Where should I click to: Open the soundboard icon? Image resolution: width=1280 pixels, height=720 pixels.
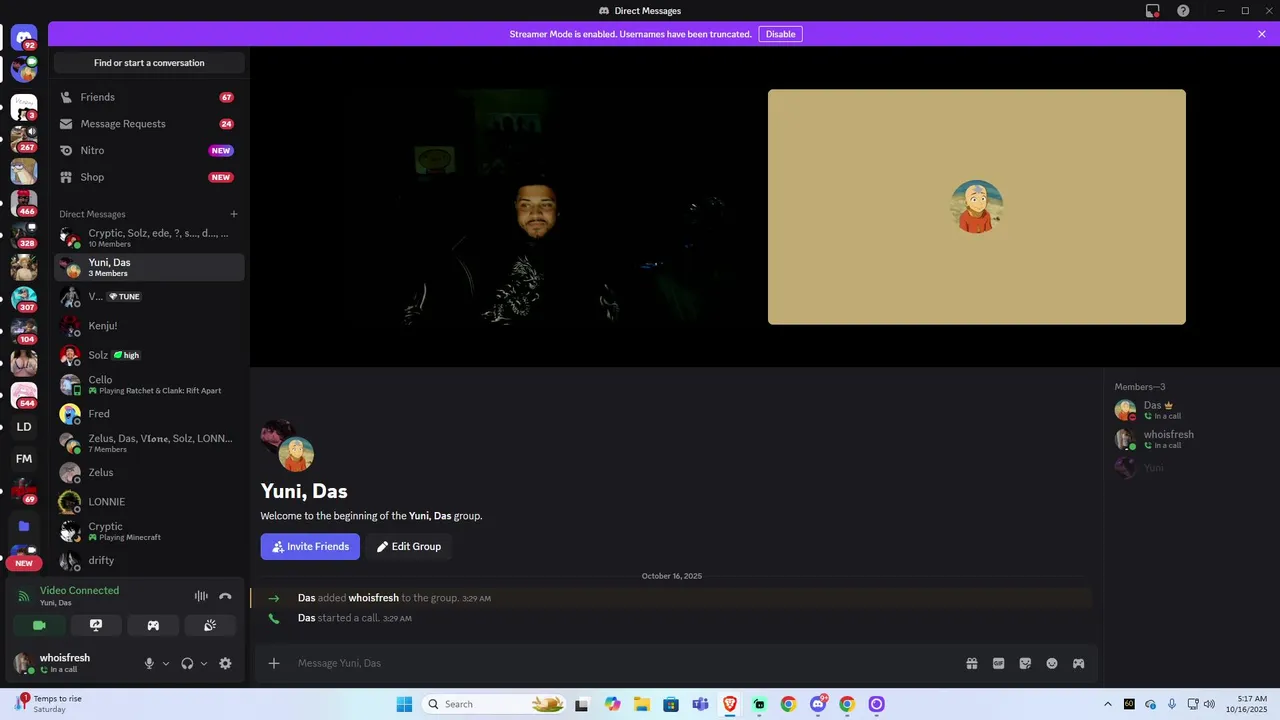click(210, 625)
